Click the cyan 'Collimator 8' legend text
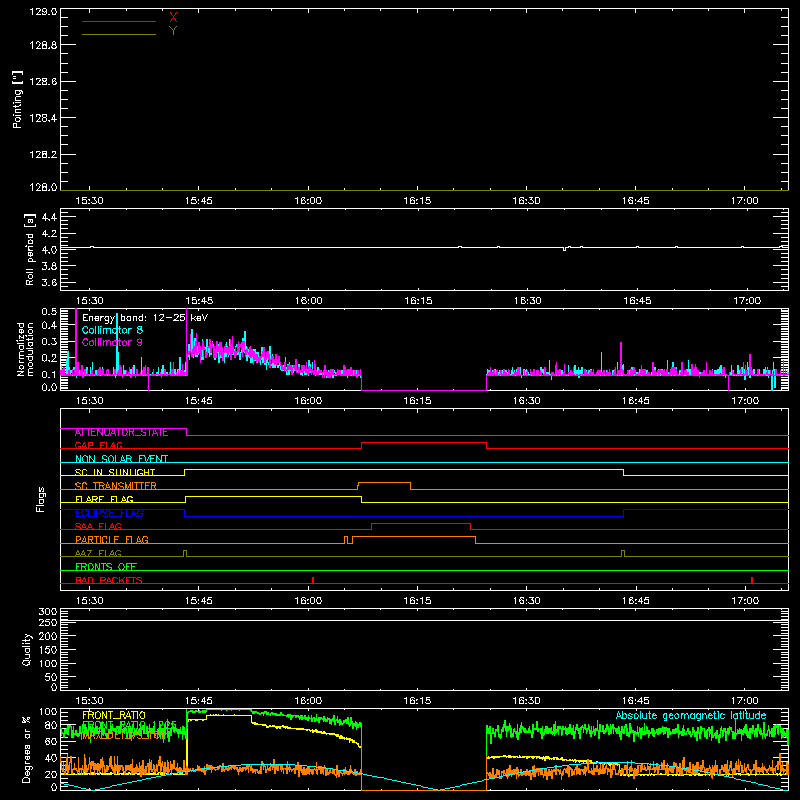800x800 pixels. tap(112, 330)
